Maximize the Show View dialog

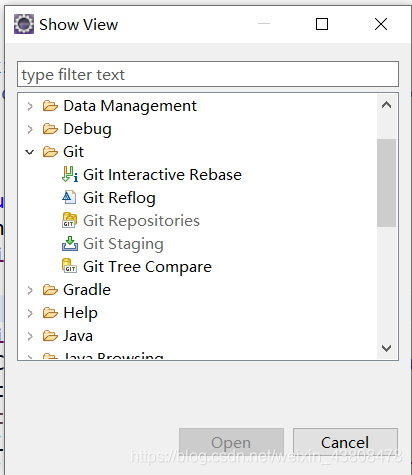[x=322, y=24]
